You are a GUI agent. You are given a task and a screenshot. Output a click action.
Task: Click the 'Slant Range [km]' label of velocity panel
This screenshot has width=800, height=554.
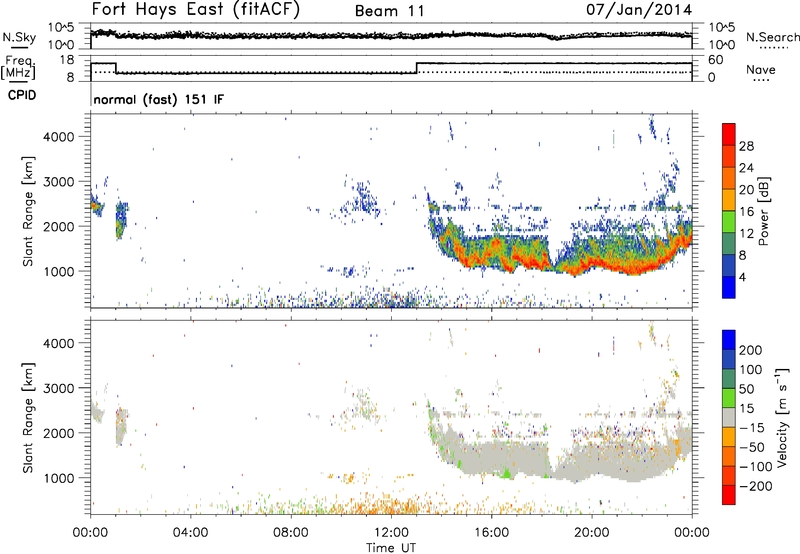pyautogui.click(x=28, y=418)
